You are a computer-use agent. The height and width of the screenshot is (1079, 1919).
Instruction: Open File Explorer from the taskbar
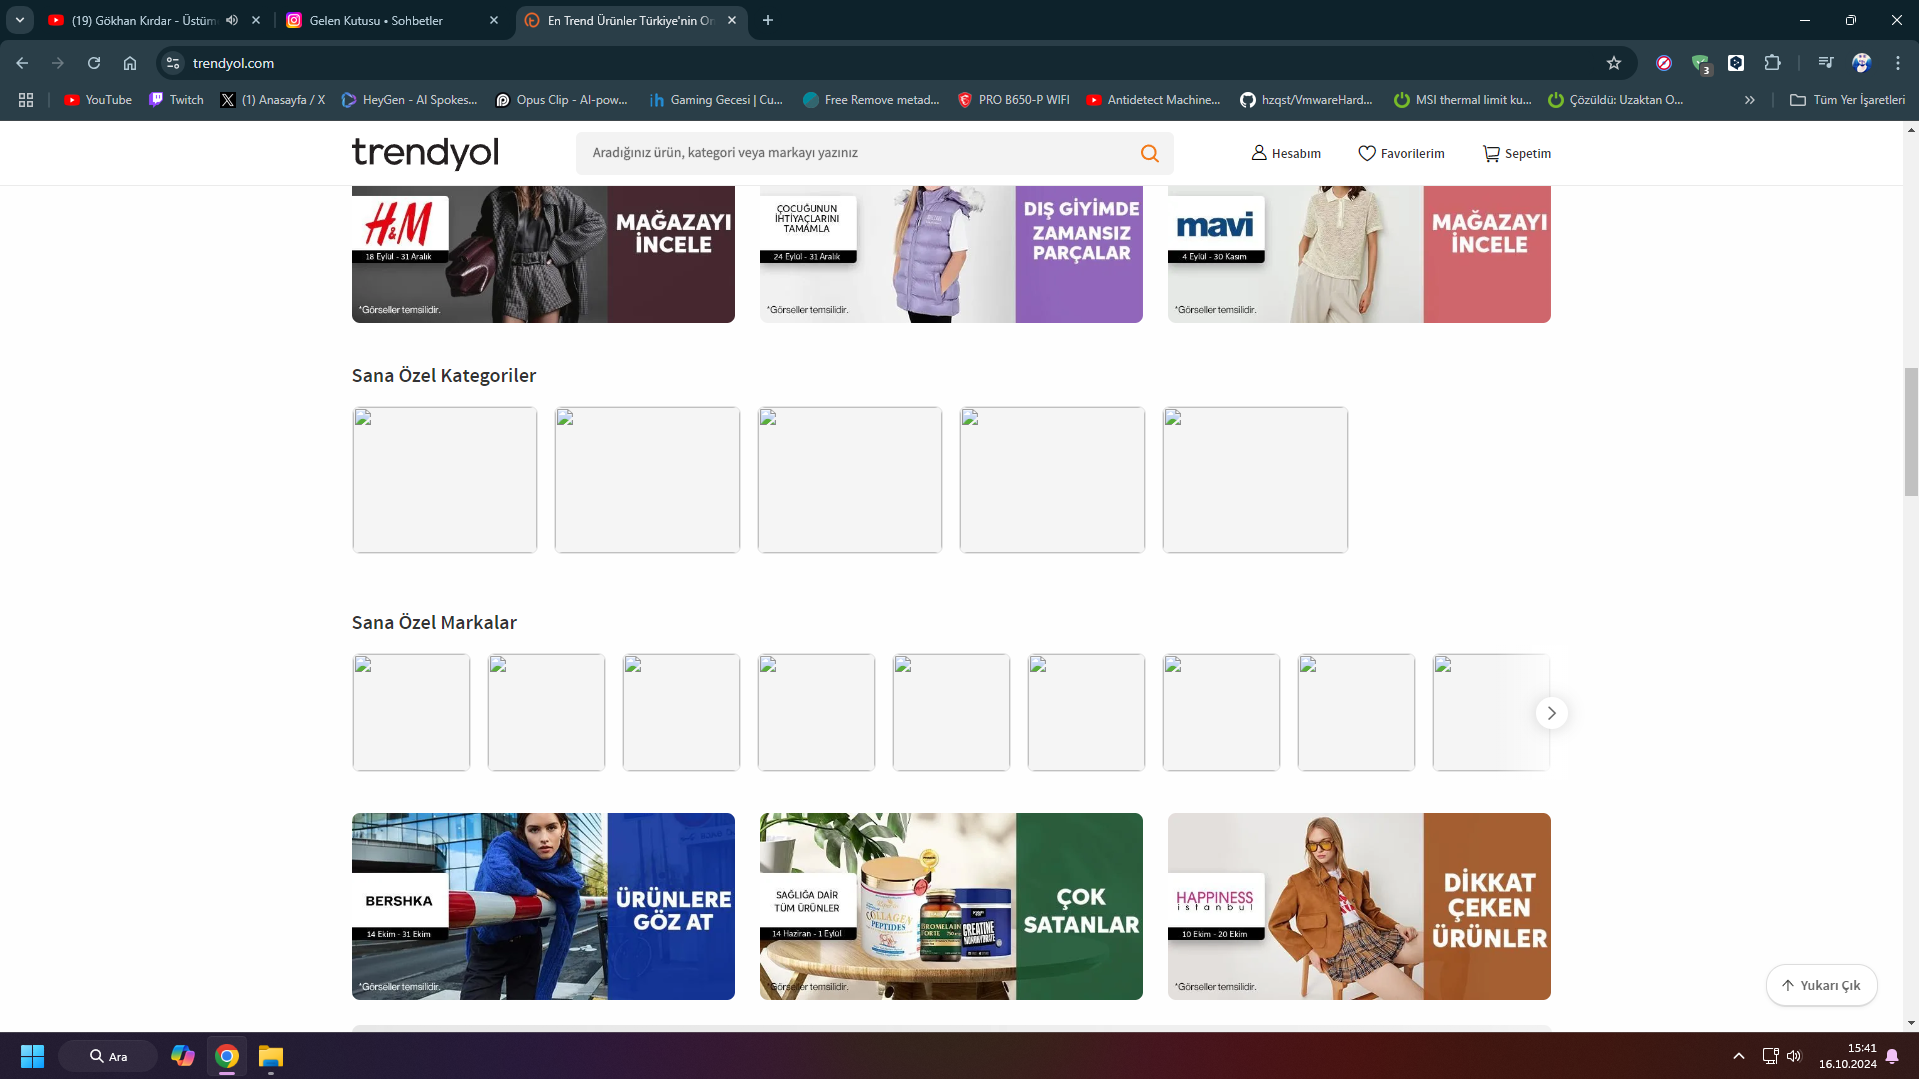click(271, 1056)
